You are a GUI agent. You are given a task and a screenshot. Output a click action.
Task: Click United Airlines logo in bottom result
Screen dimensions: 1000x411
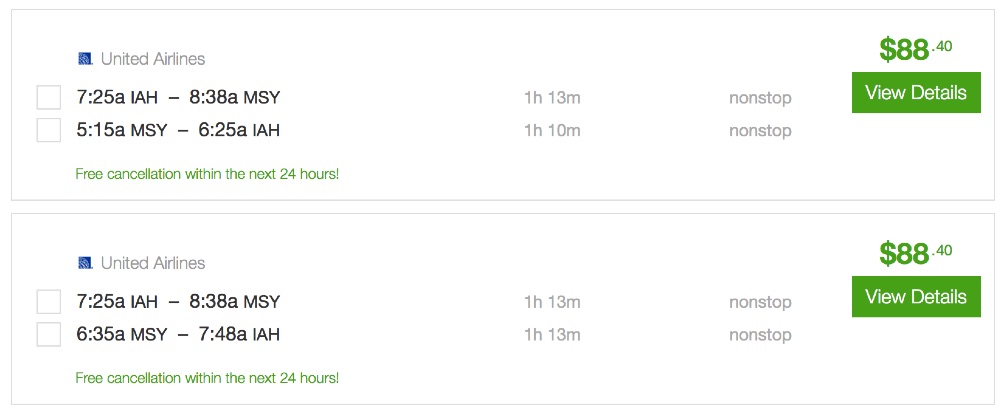click(x=85, y=263)
